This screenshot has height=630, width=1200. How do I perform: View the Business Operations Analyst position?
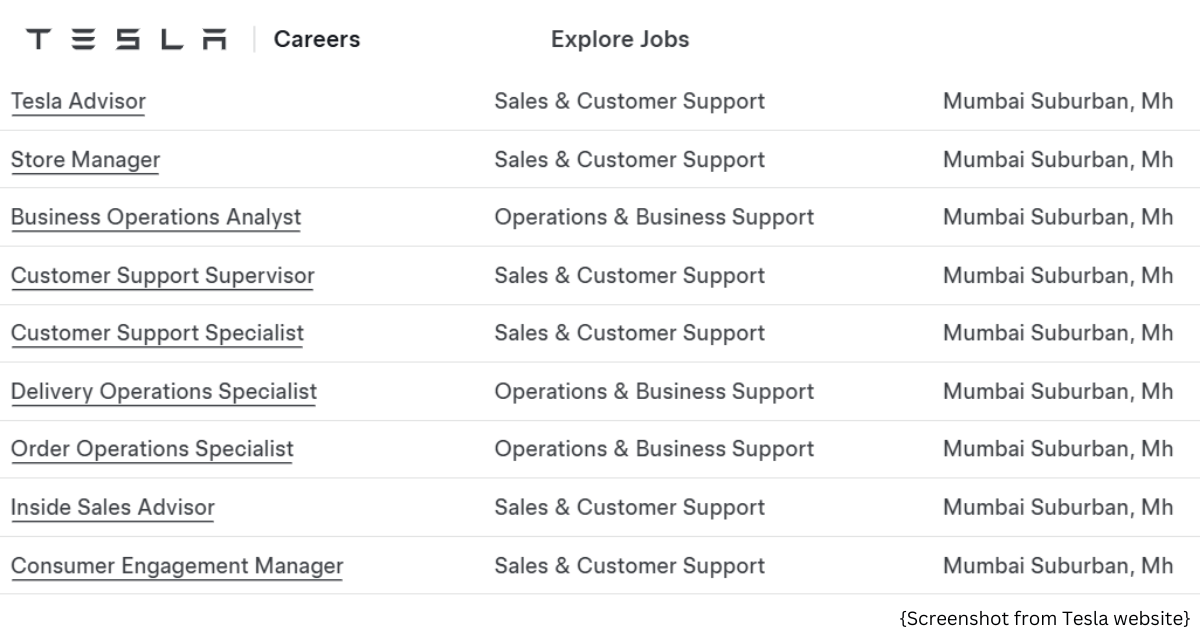click(x=156, y=217)
